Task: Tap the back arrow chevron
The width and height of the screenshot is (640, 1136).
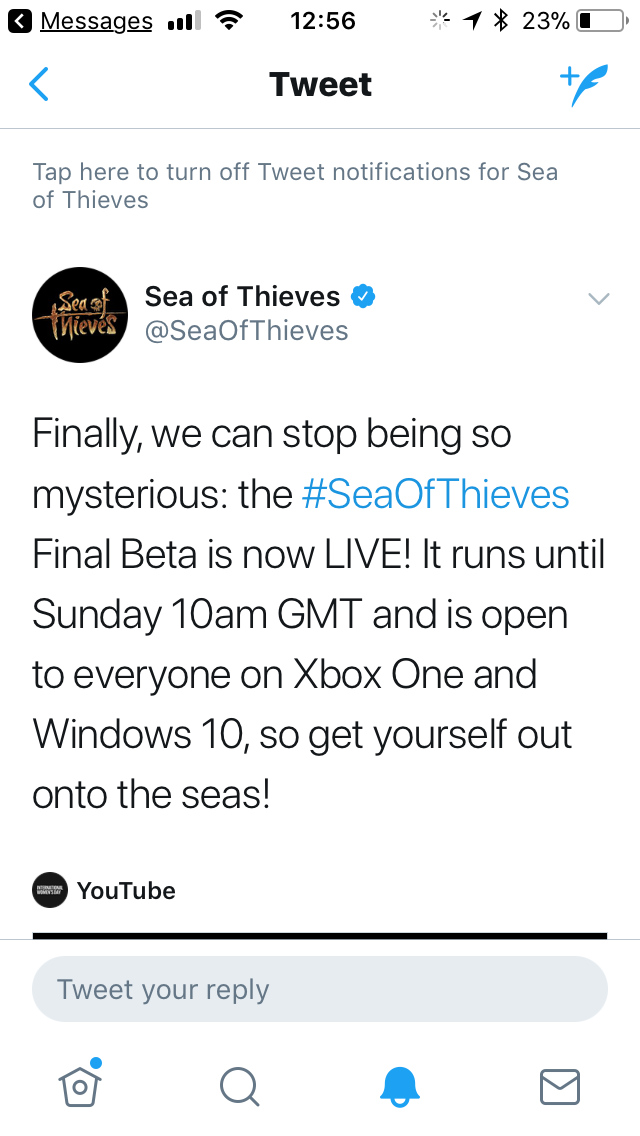Action: (39, 85)
